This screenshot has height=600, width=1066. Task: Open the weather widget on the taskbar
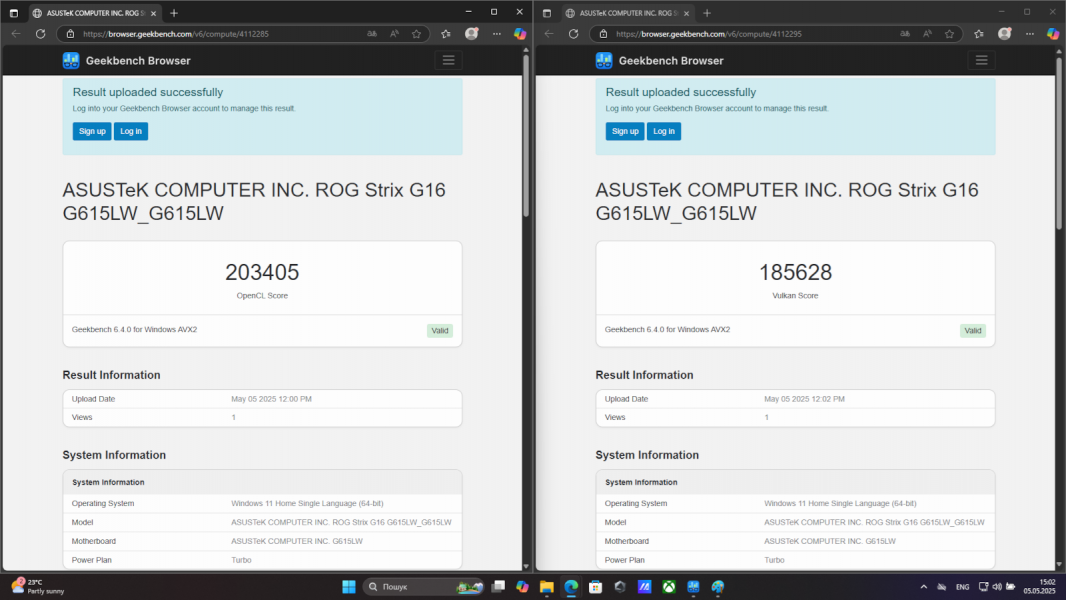pyautogui.click(x=38, y=586)
